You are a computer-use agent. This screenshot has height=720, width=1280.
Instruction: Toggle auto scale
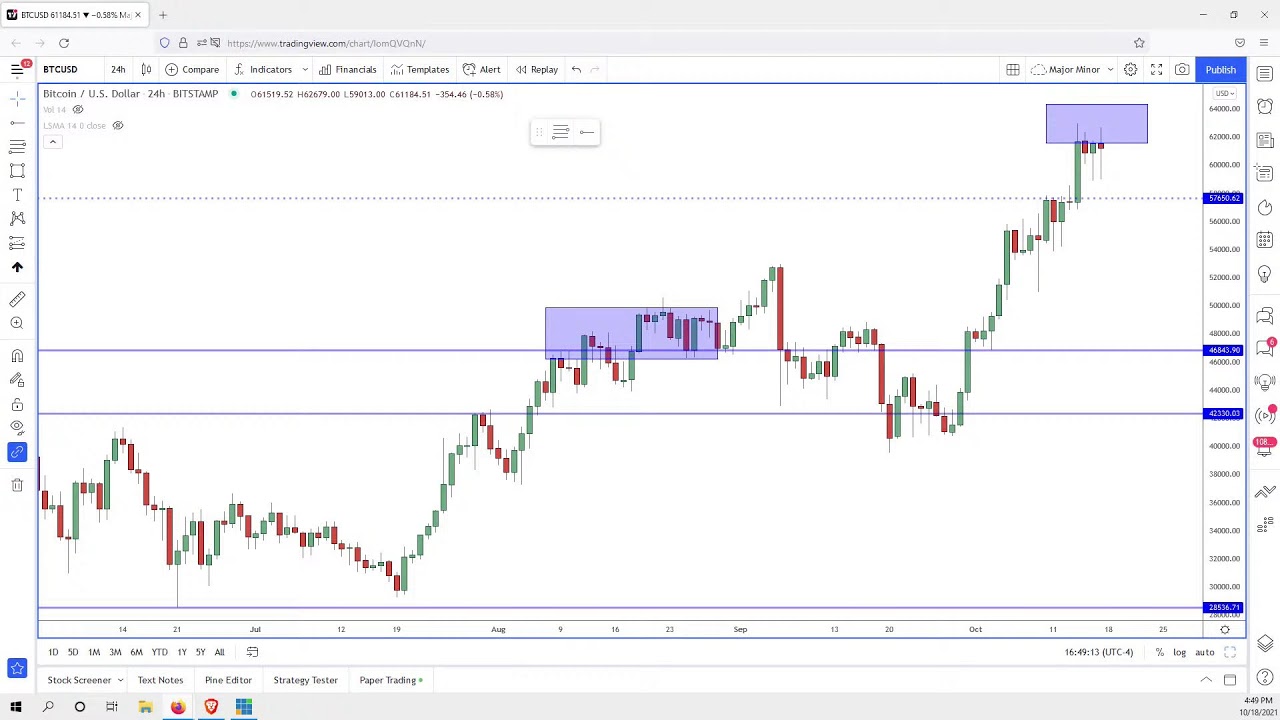click(x=1204, y=652)
